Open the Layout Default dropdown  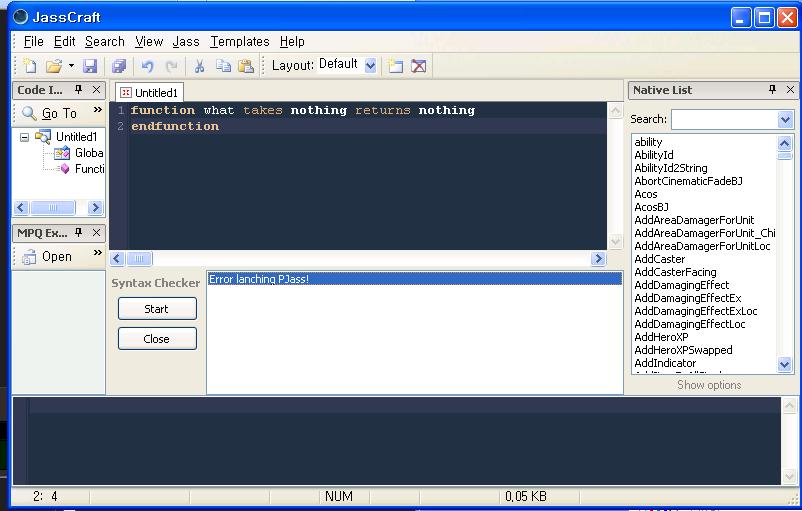coord(370,65)
